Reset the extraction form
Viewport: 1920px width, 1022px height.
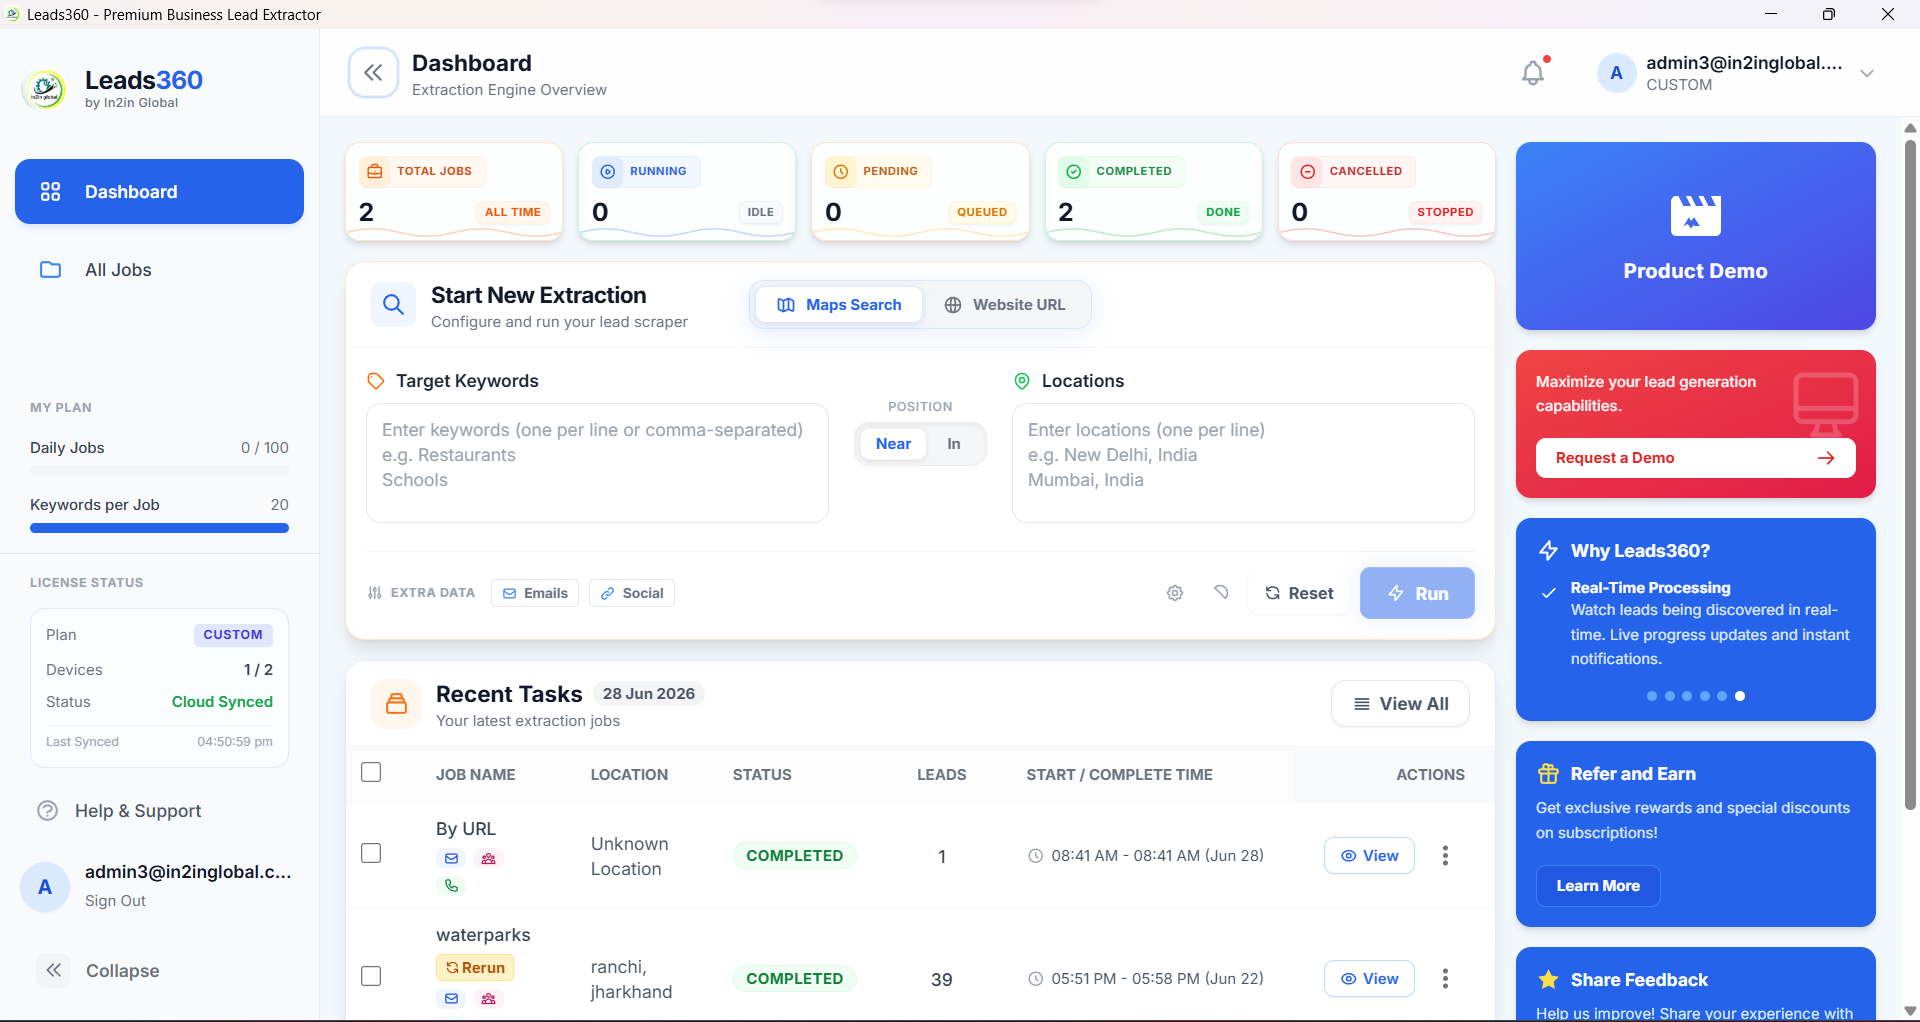(1299, 593)
